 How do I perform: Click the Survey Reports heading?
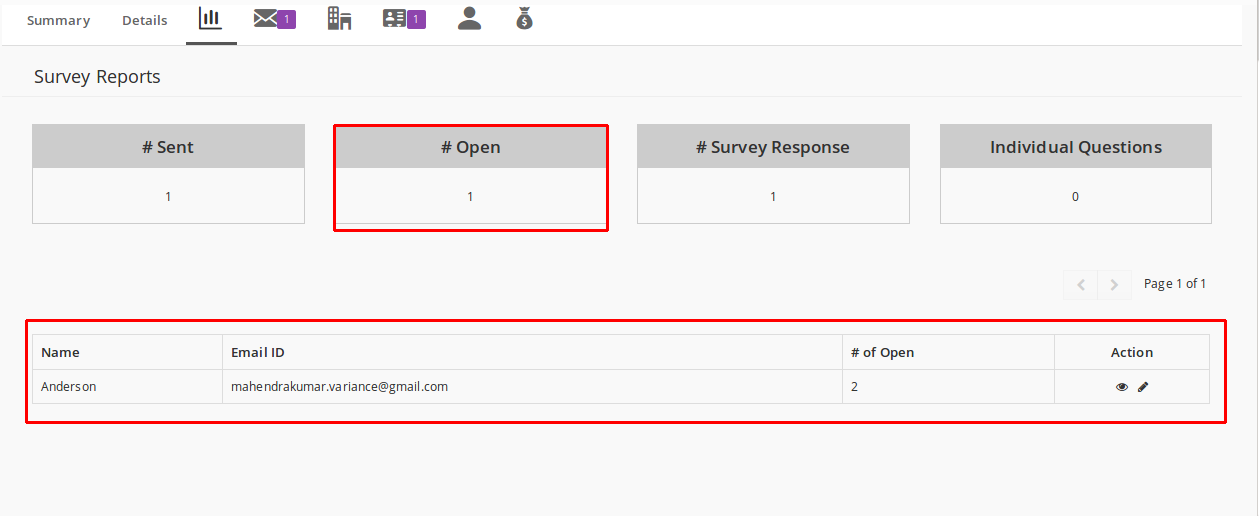[97, 76]
